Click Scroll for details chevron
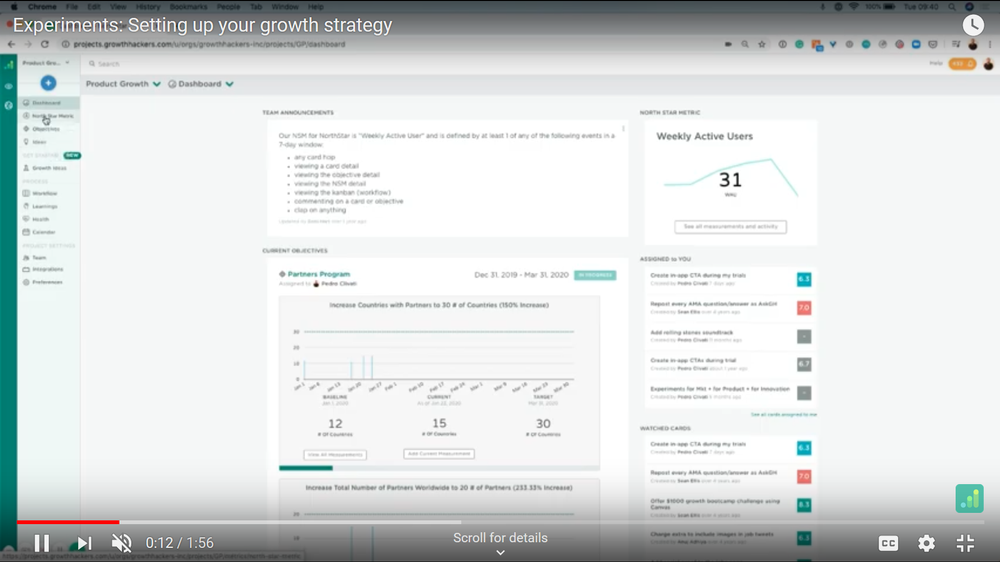1000x562 pixels. (x=501, y=552)
